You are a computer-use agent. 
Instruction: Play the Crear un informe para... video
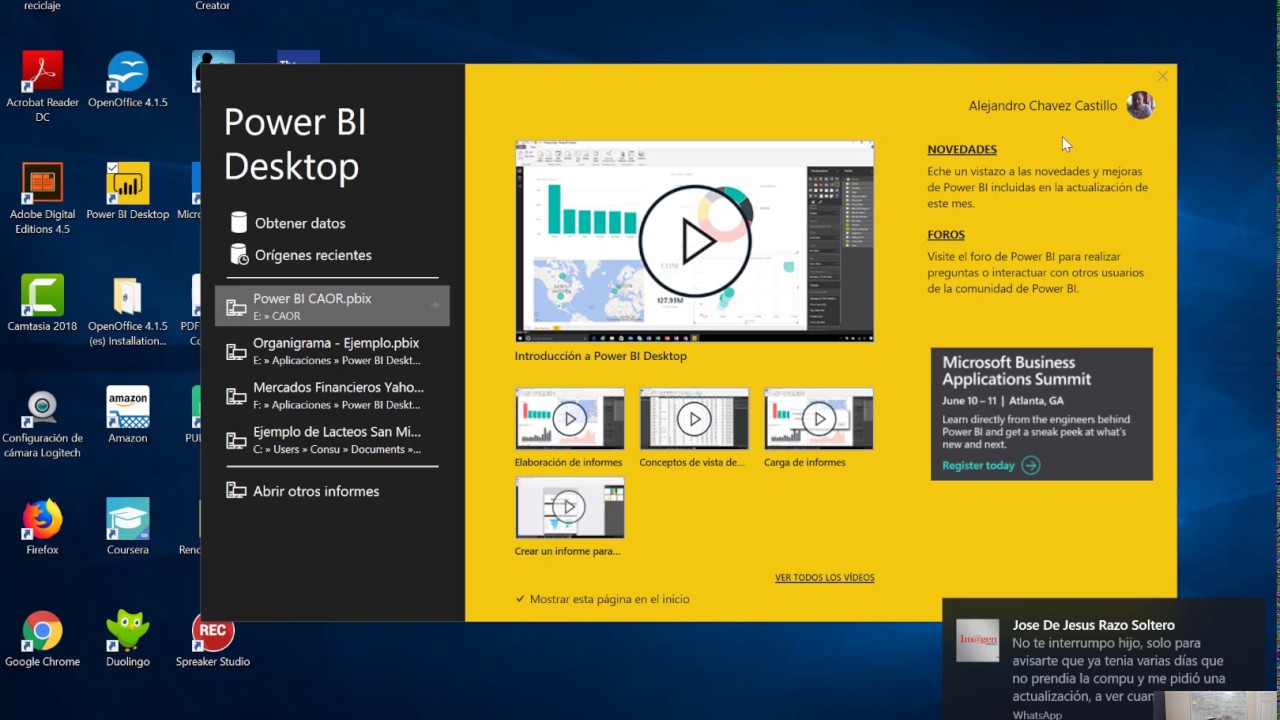[x=569, y=507]
